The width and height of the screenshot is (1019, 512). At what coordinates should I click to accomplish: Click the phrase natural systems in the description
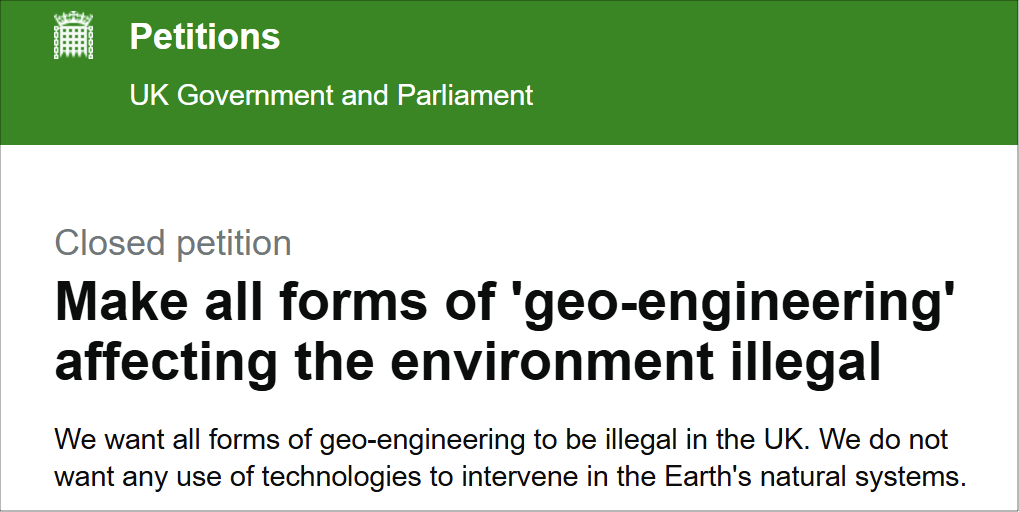[870, 475]
